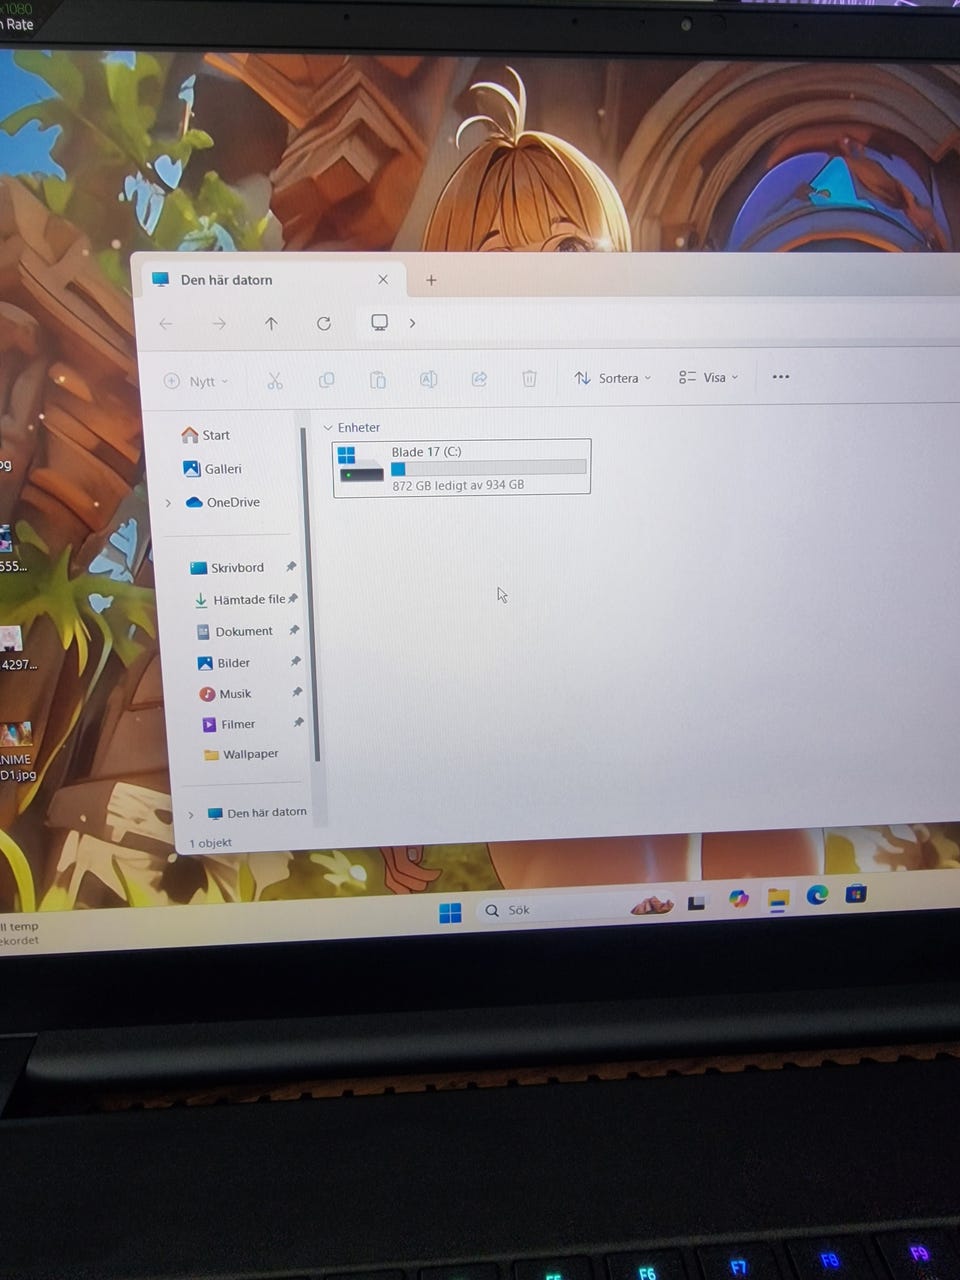Toggle the pin next to Dokument
The height and width of the screenshot is (1280, 960).
(294, 630)
